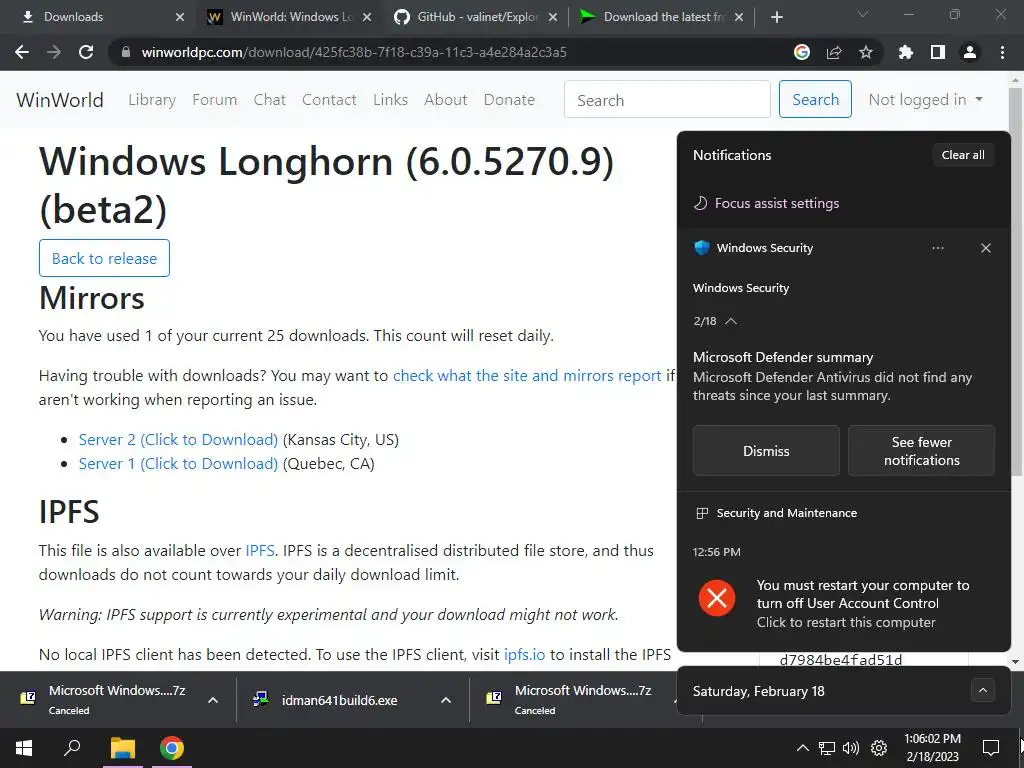Expand the 'Not logged in' dropdown
This screenshot has width=1024, height=768.
click(x=925, y=100)
